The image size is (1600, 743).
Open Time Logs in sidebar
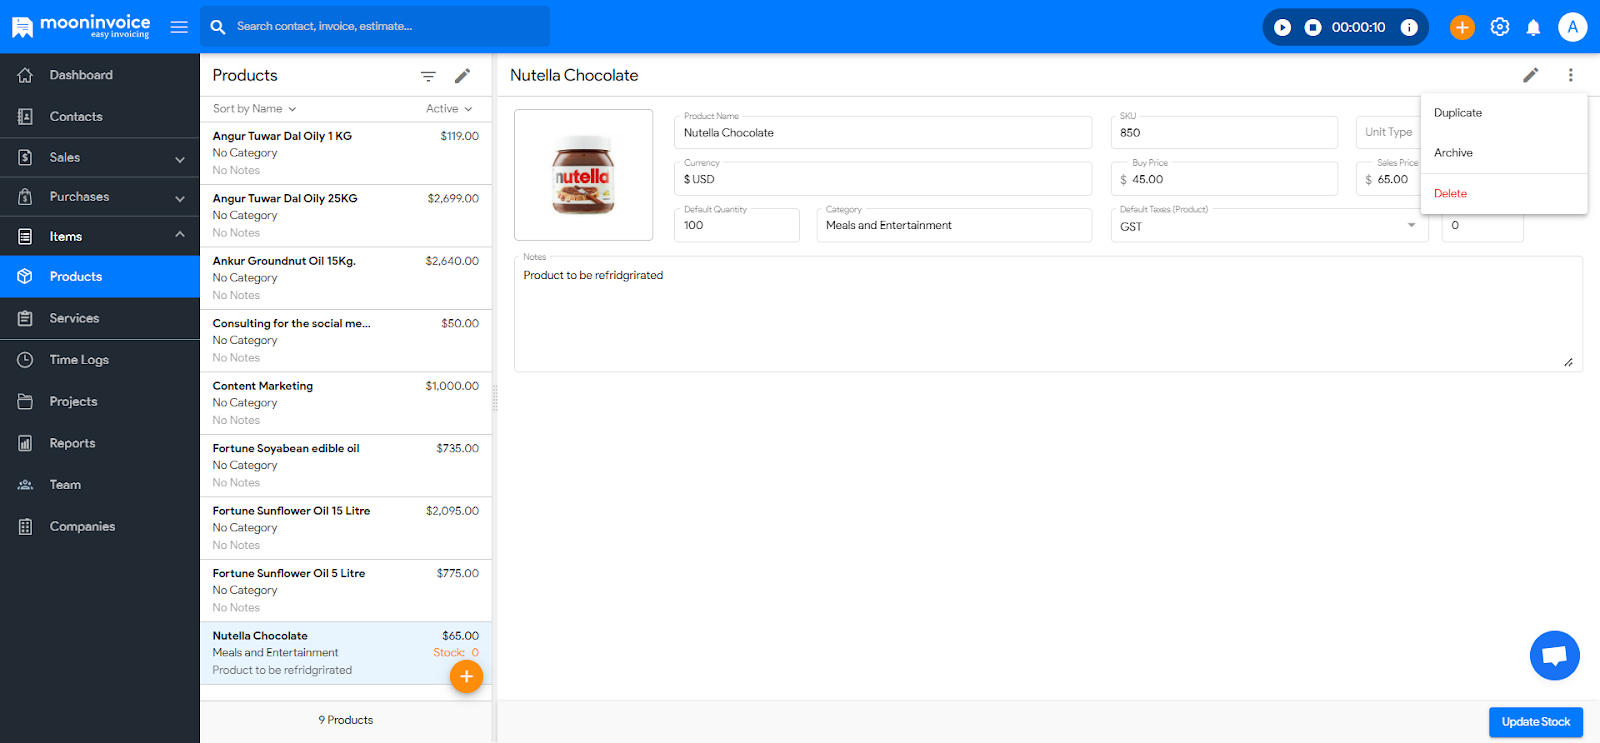(x=100, y=360)
